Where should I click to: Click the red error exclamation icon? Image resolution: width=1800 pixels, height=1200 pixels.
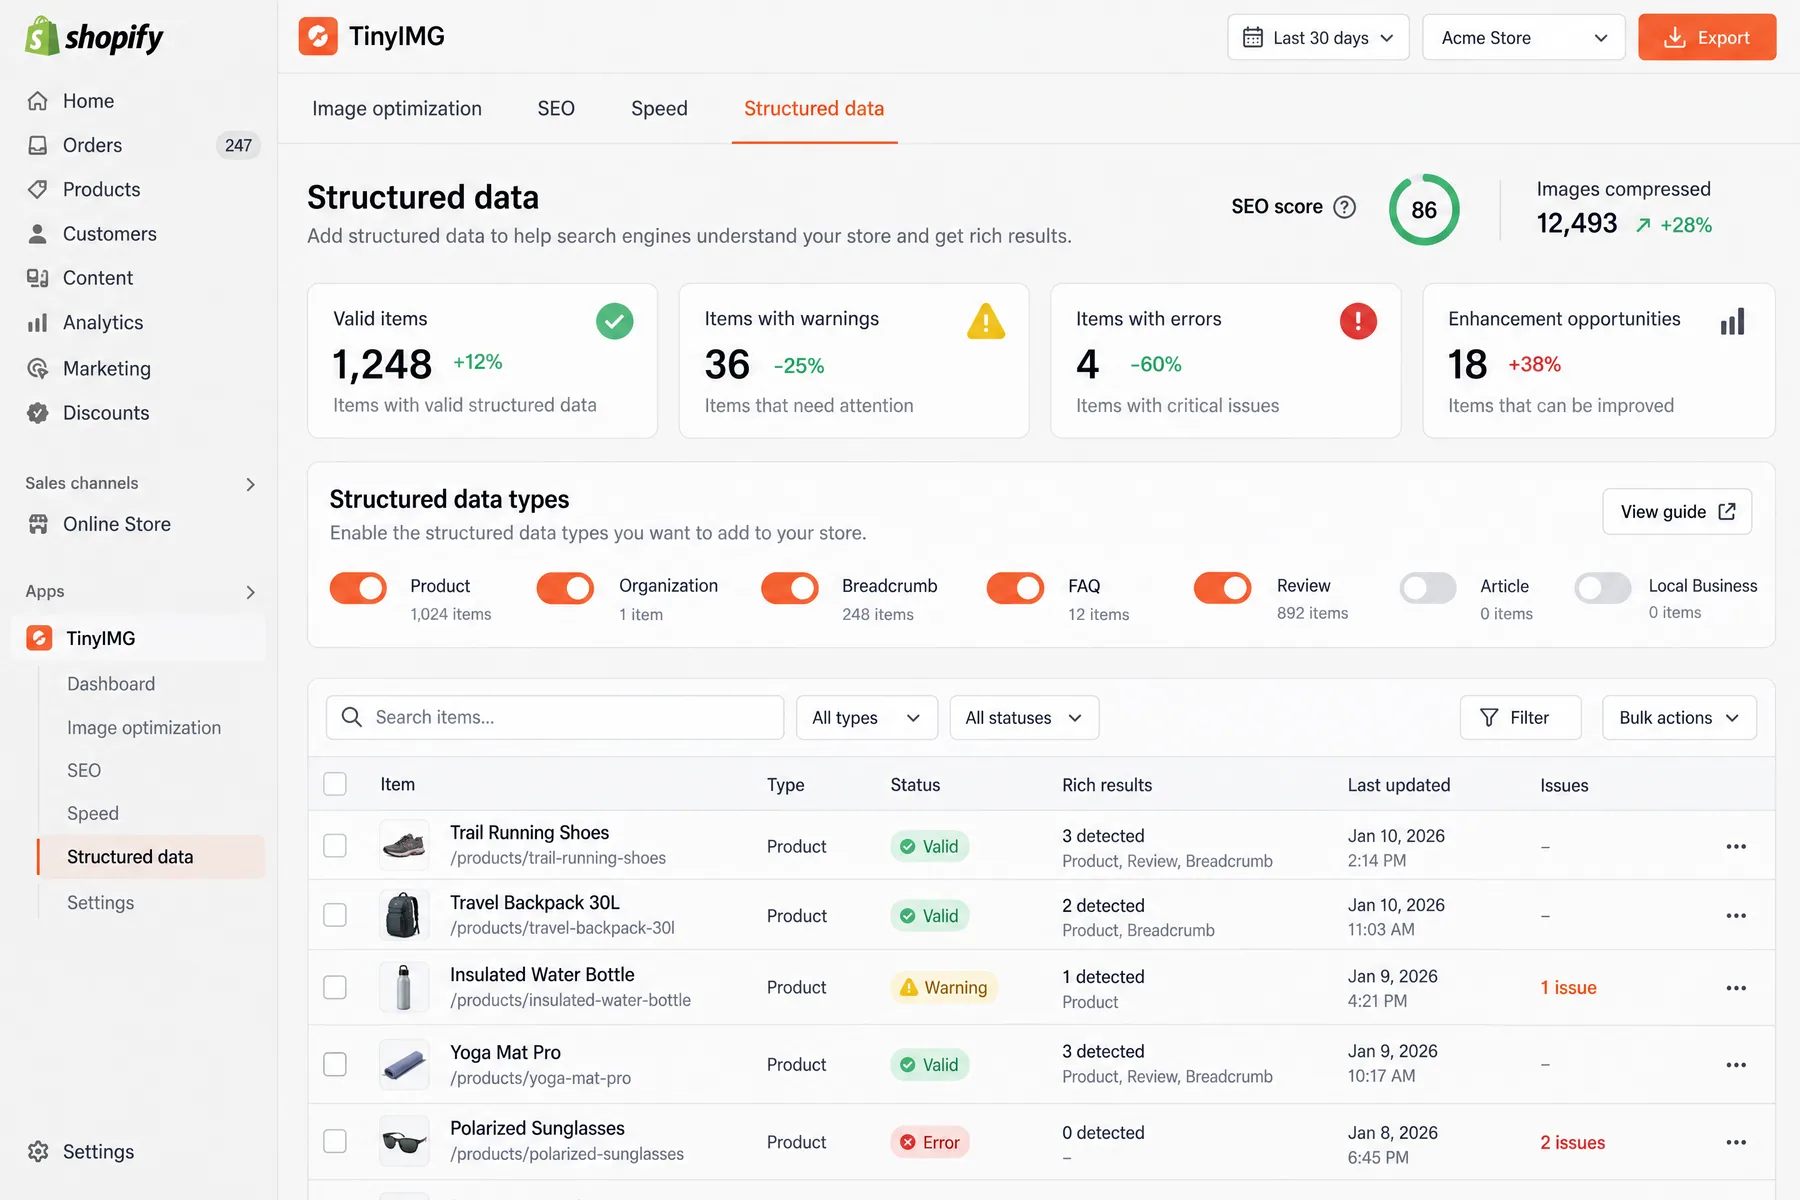click(x=1358, y=321)
